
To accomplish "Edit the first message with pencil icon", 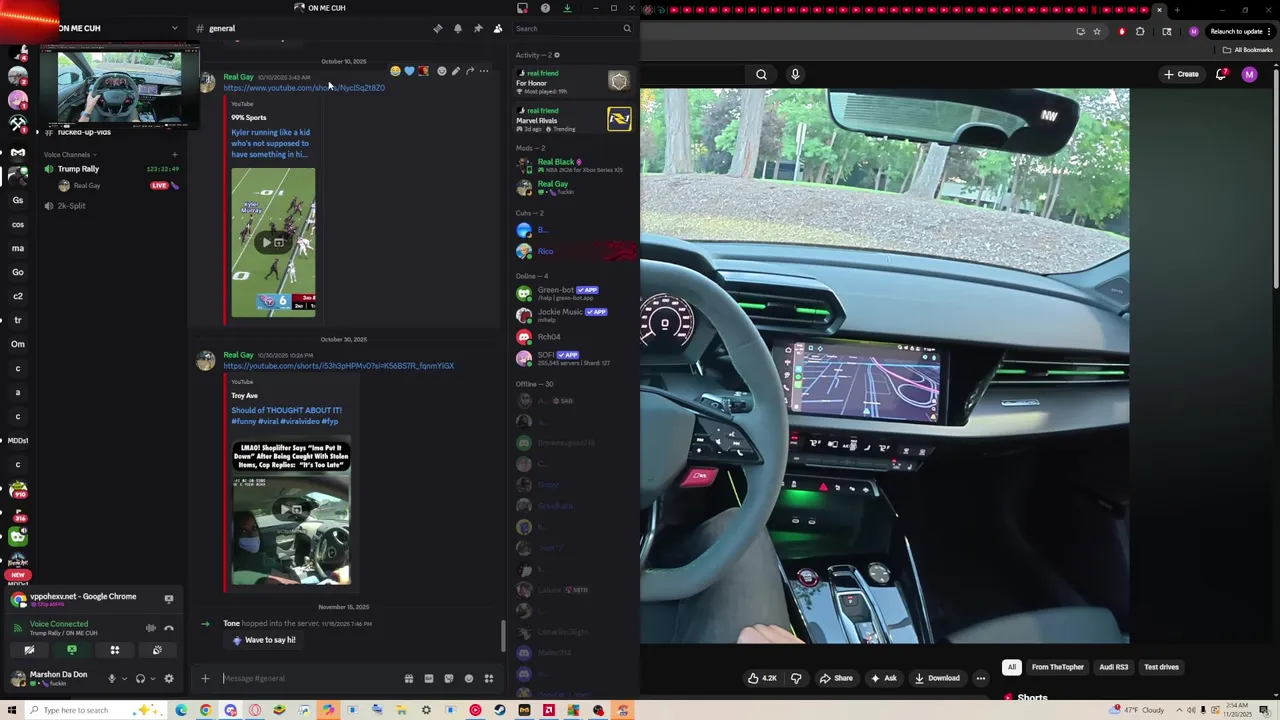I will [x=456, y=71].
